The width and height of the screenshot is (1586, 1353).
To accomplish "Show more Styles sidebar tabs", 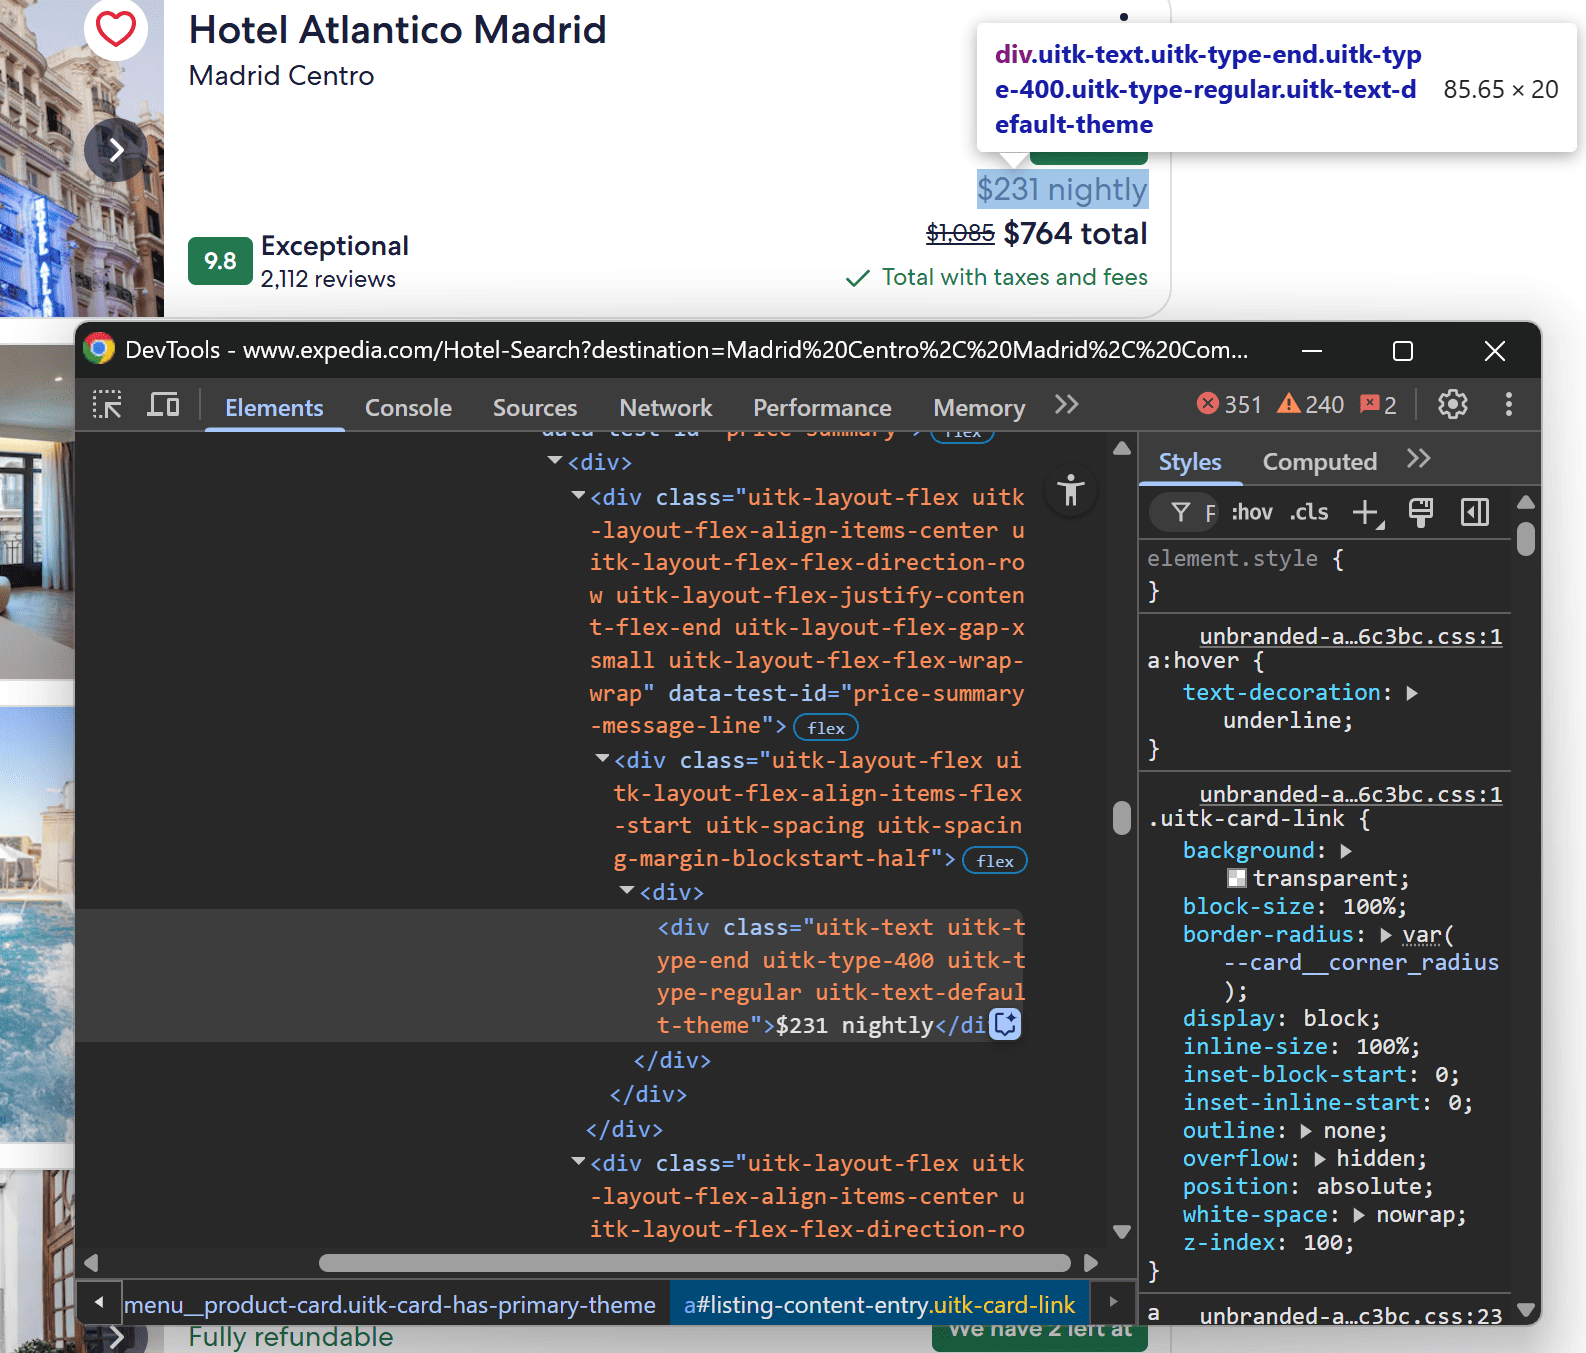I will point(1419,459).
